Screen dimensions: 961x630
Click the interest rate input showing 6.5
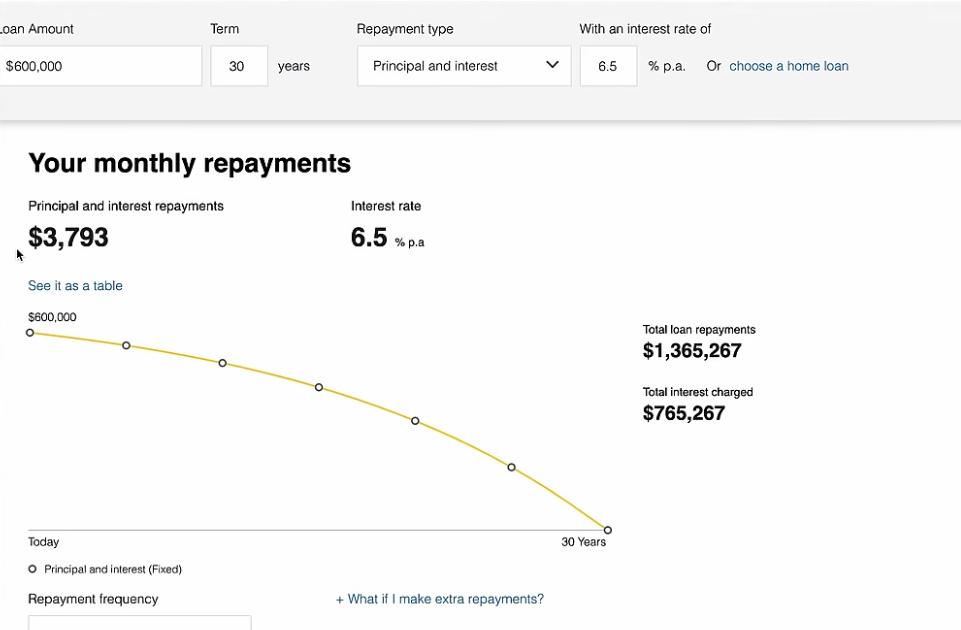point(609,66)
